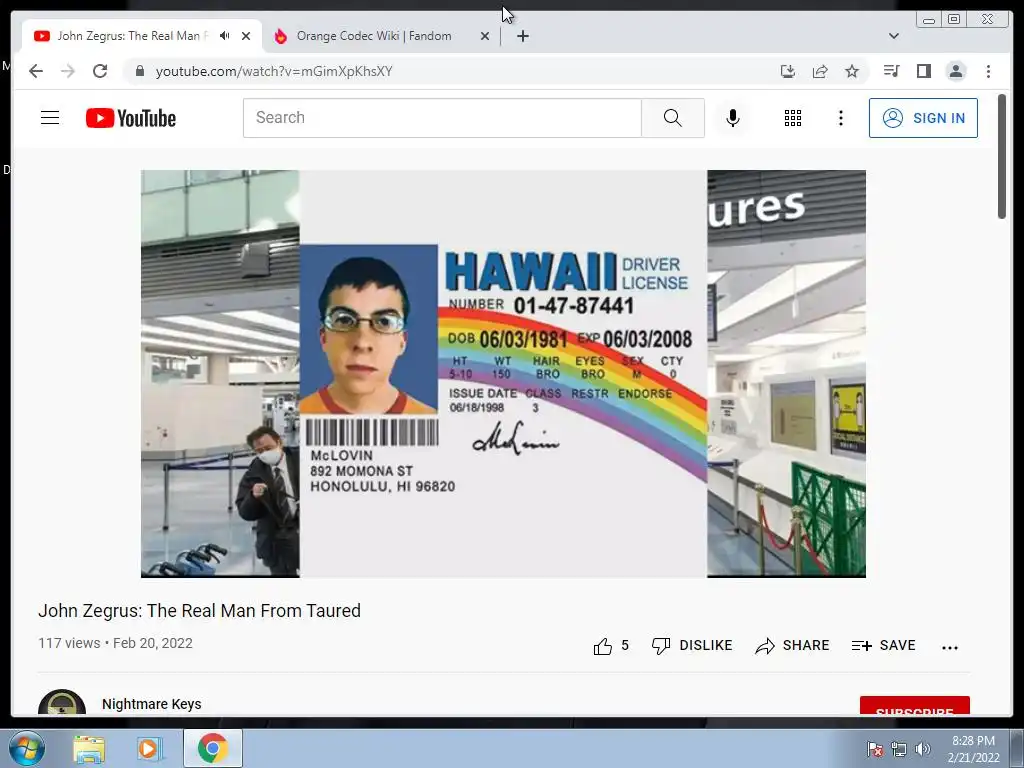Screen dimensions: 1024x768
Task: Open the Windows Start menu
Action: point(27,748)
